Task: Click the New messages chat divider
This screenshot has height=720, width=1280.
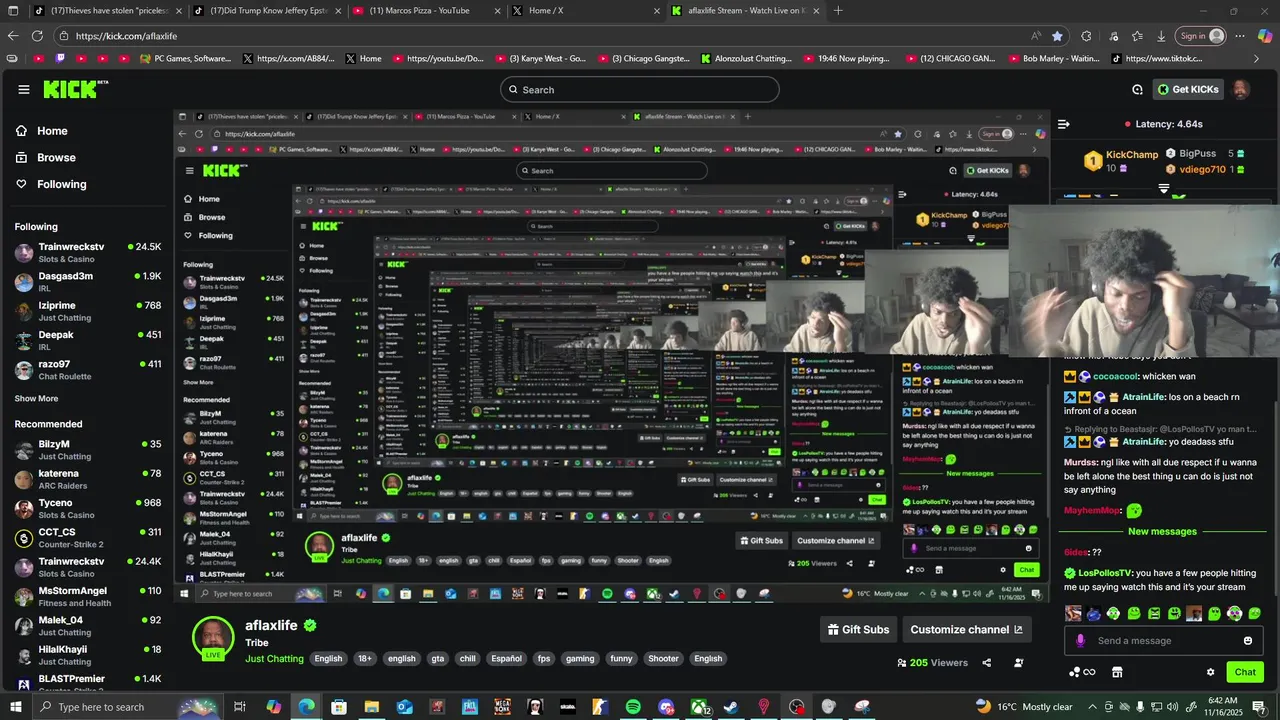Action: tap(1162, 532)
